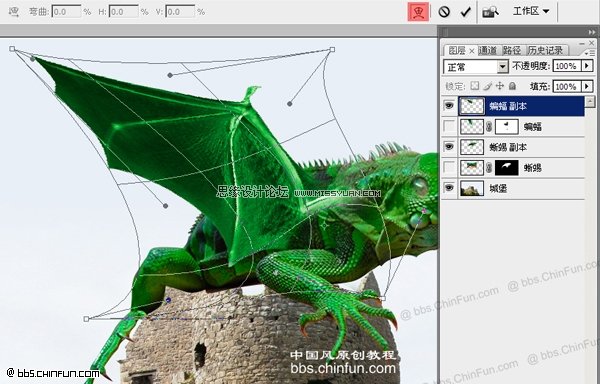This screenshot has height=384, width=600.
Task: Click the 填充 100% value field
Action: [567, 86]
